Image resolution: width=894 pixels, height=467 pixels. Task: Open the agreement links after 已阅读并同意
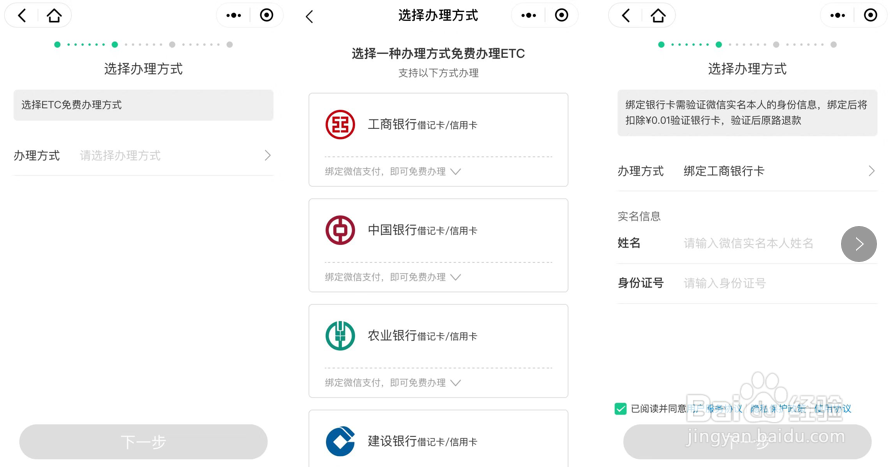click(770, 409)
